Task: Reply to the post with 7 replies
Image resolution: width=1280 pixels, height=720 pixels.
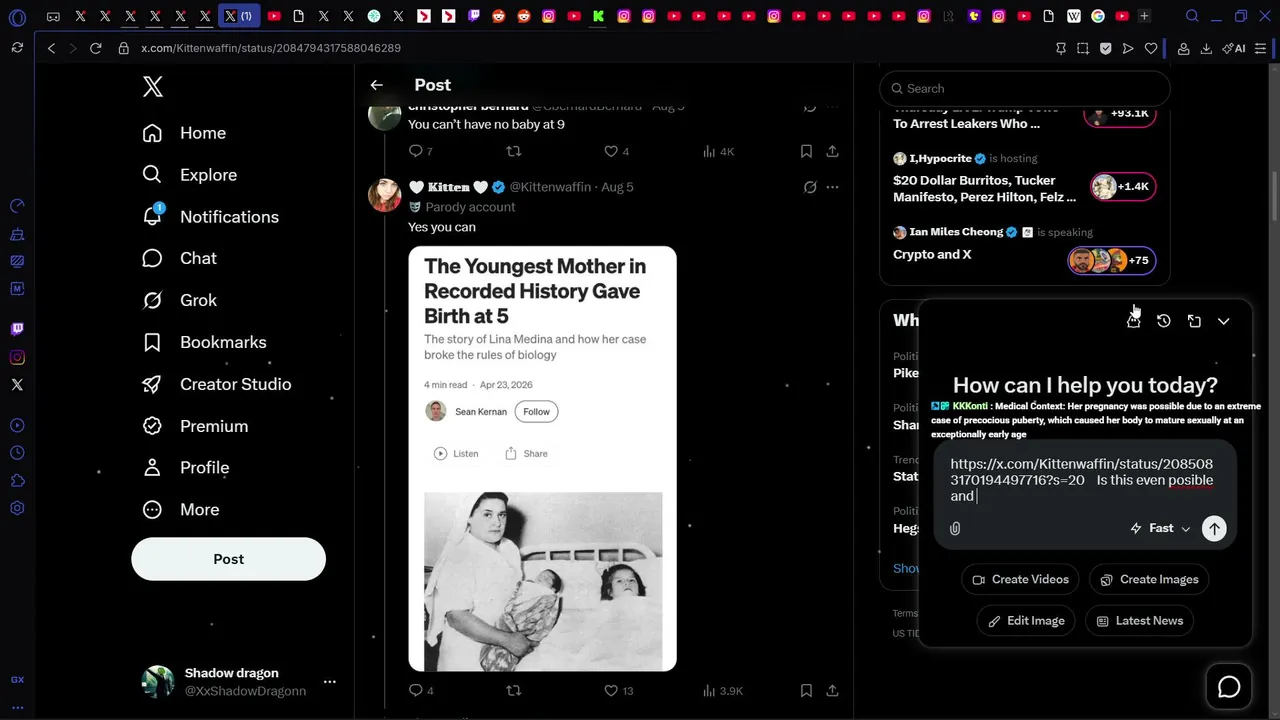Action: point(421,151)
